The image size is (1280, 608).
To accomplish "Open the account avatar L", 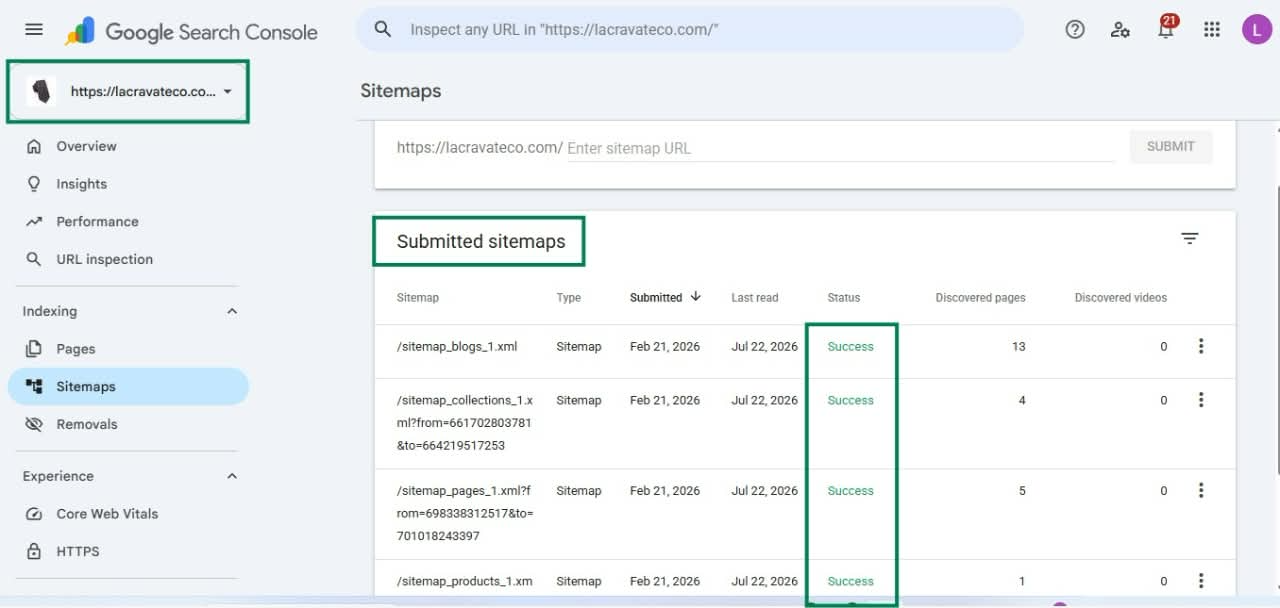I will pos(1257,30).
